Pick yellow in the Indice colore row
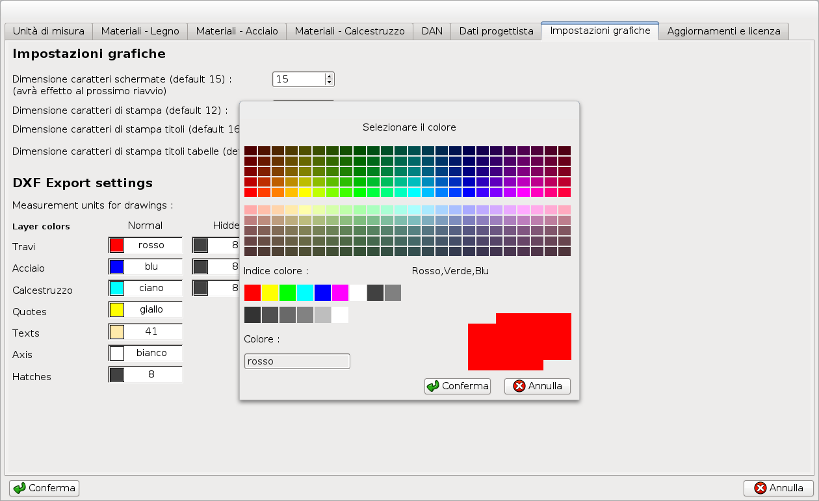The width and height of the screenshot is (819, 501). pos(270,293)
